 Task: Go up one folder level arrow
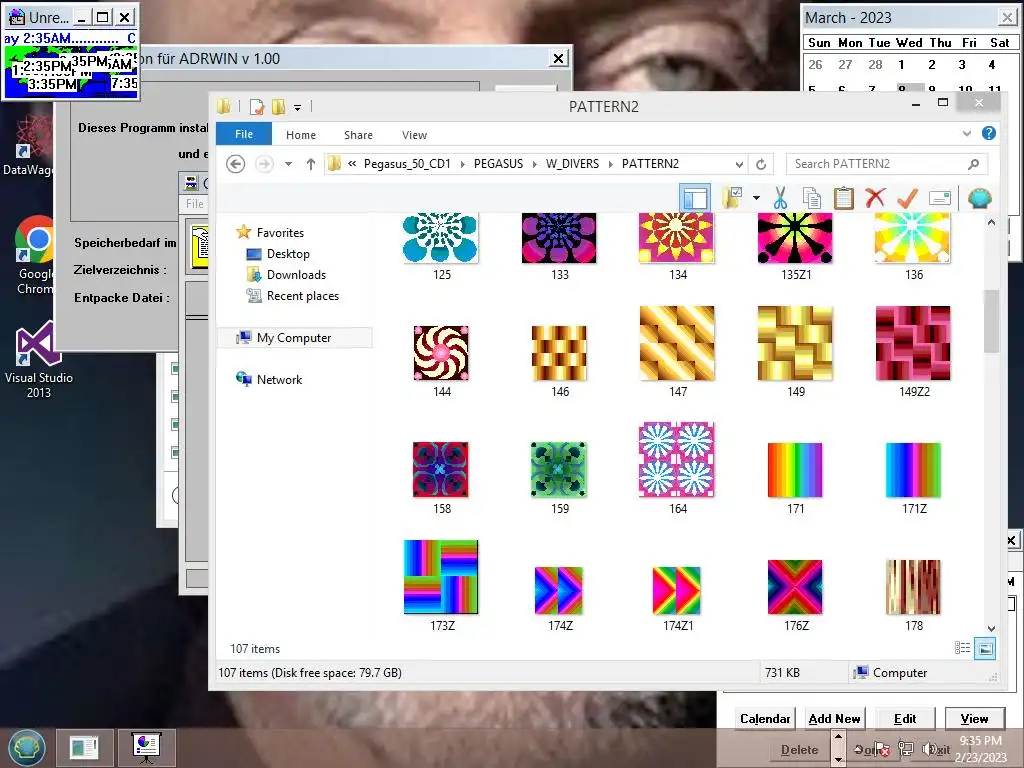click(311, 164)
